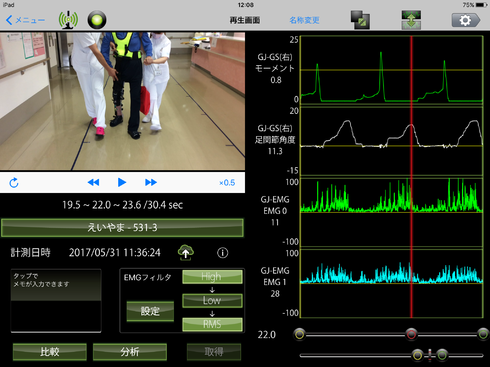
Task: Toggle the RMS EMG filter
Action: tap(212, 324)
